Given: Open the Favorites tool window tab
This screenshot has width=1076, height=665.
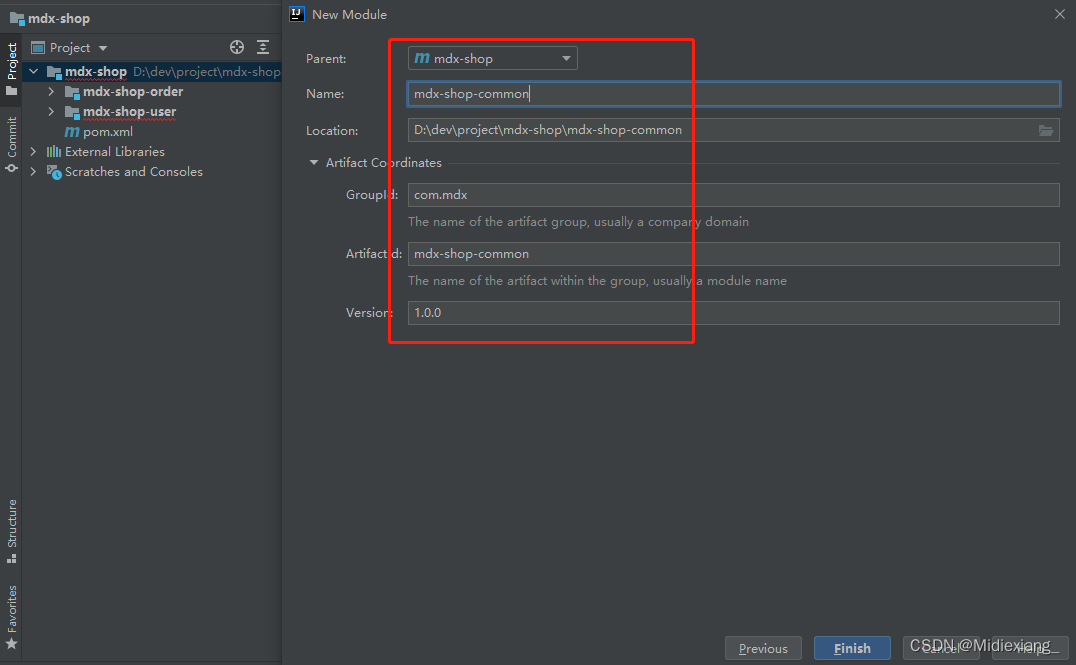Looking at the screenshot, I should [x=12, y=616].
